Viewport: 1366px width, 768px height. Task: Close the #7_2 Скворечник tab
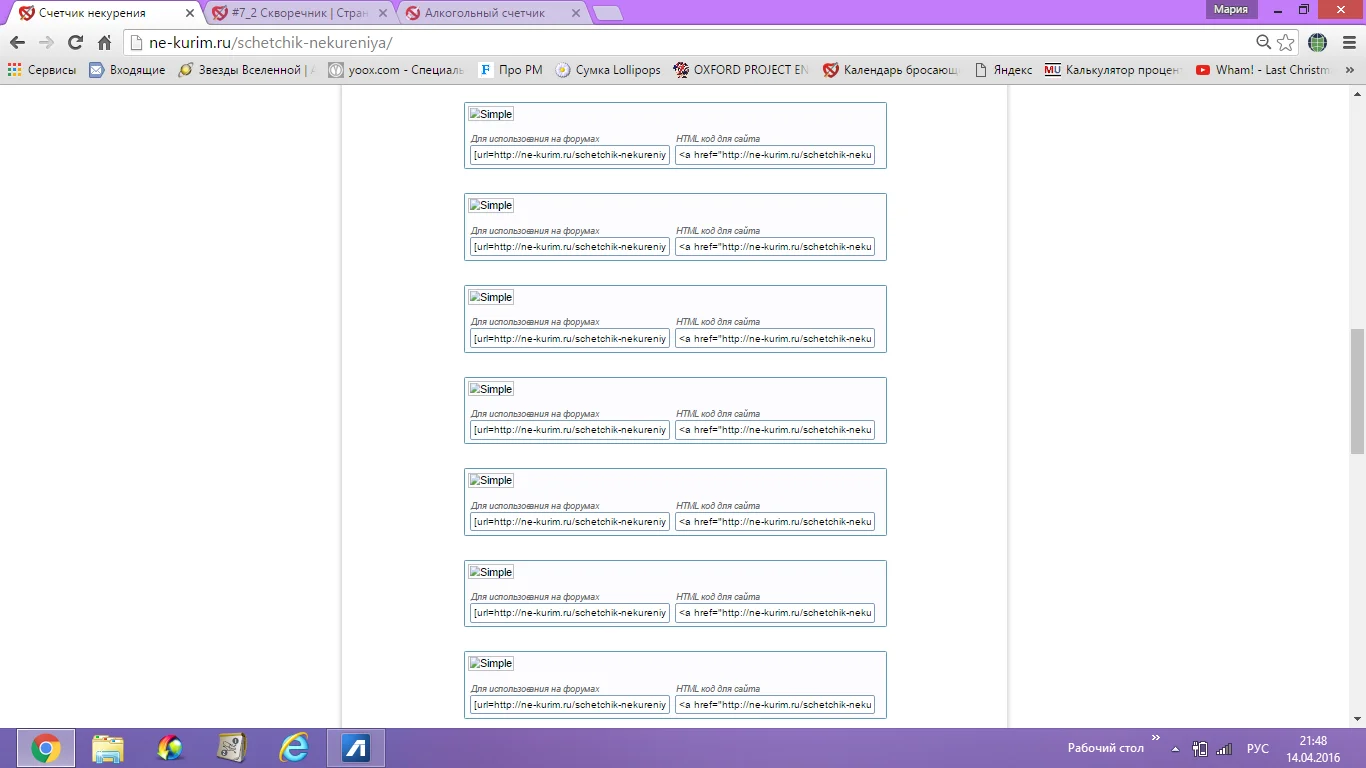pos(382,13)
